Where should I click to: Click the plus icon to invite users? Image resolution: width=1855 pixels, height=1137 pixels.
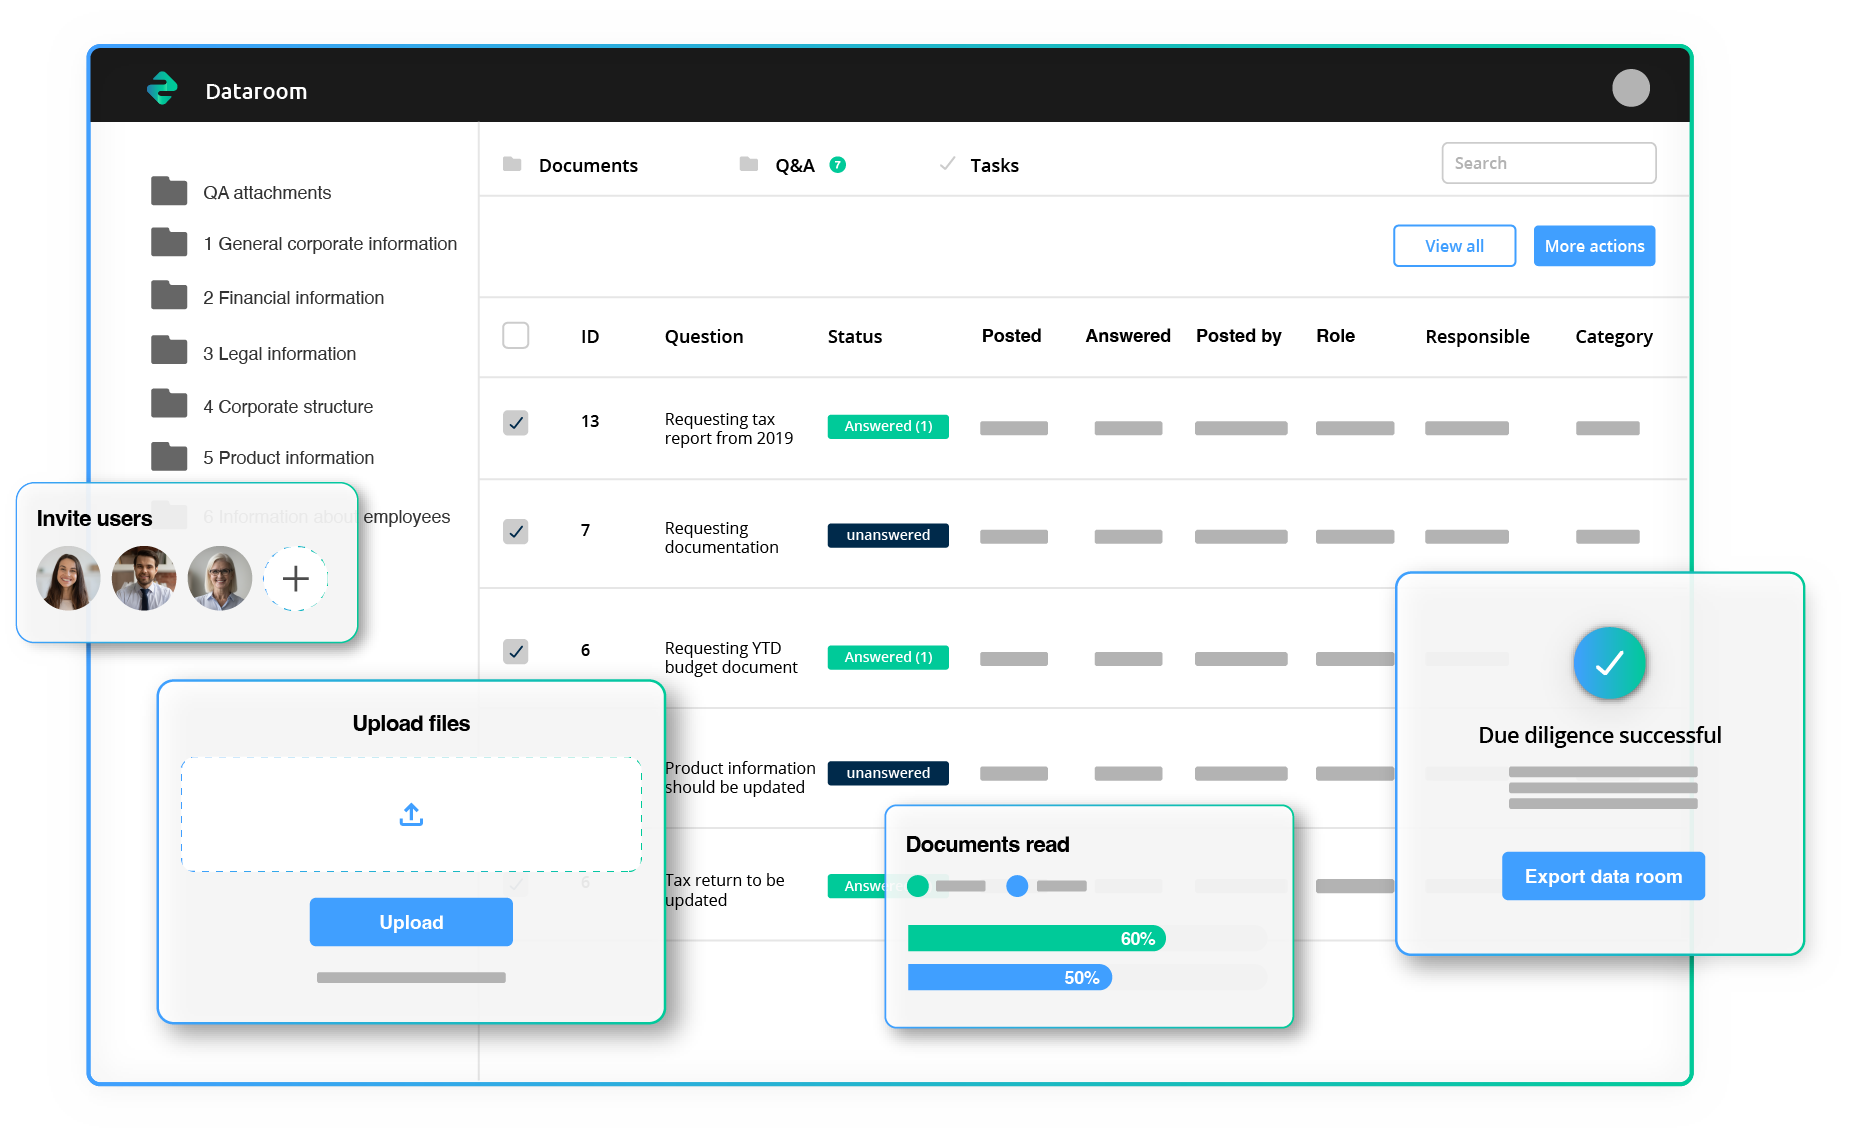click(x=295, y=578)
